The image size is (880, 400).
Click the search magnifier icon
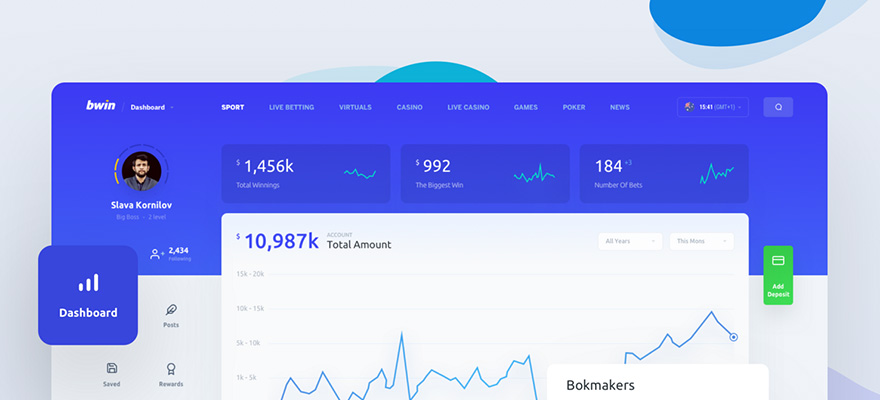[x=778, y=107]
